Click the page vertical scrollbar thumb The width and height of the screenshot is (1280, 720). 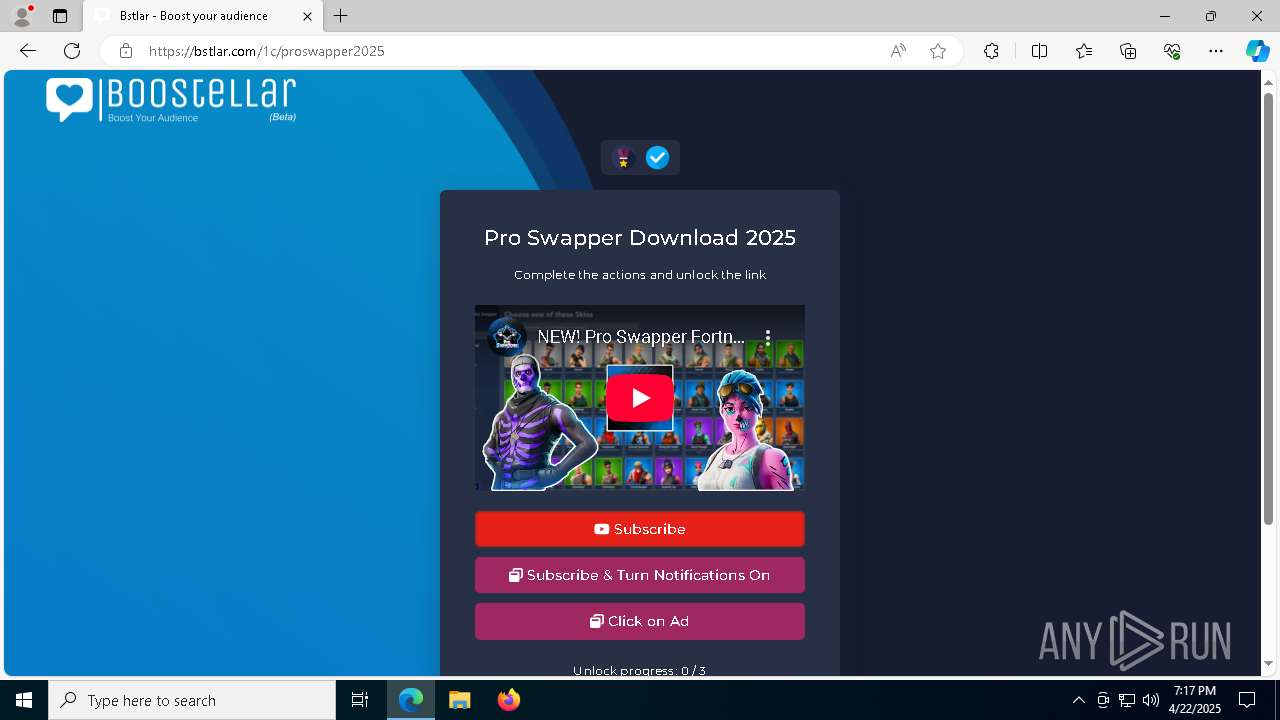tap(1269, 308)
